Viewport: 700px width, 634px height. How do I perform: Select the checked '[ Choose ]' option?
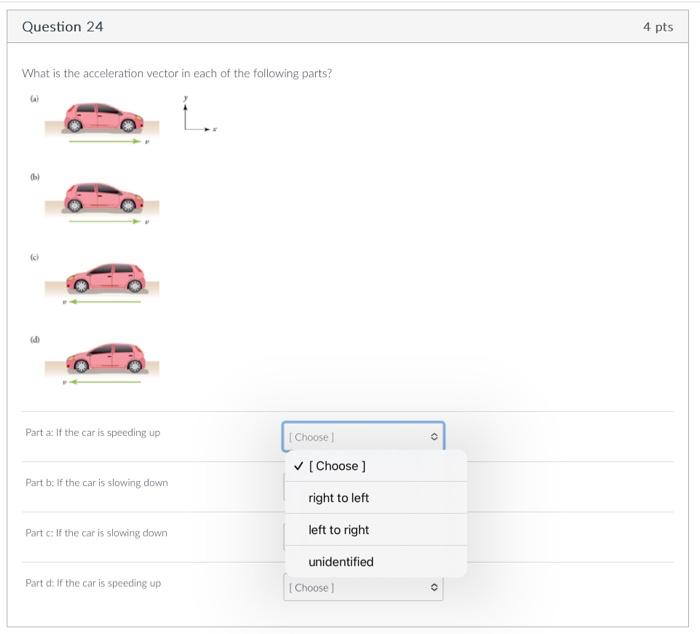tap(376, 466)
